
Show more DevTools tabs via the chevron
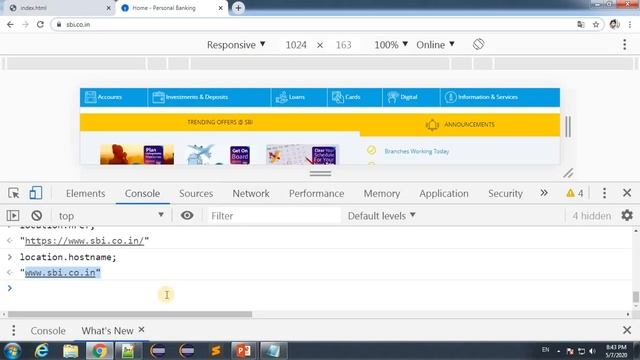pos(544,193)
